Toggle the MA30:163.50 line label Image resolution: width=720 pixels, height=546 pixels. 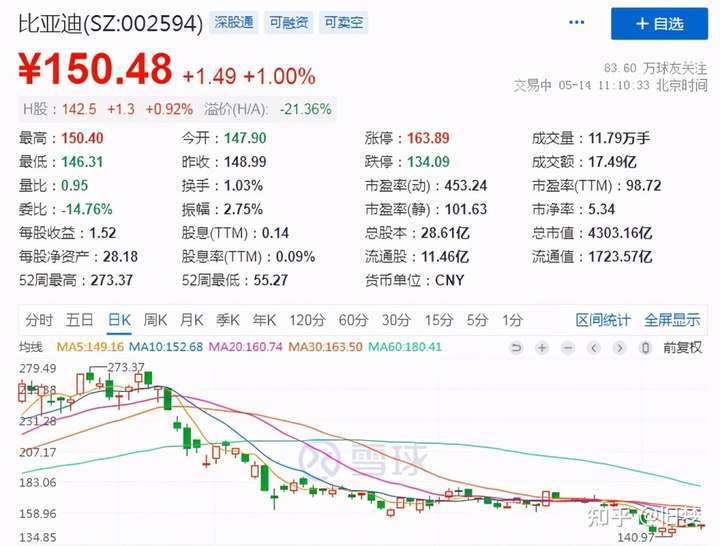(x=325, y=347)
